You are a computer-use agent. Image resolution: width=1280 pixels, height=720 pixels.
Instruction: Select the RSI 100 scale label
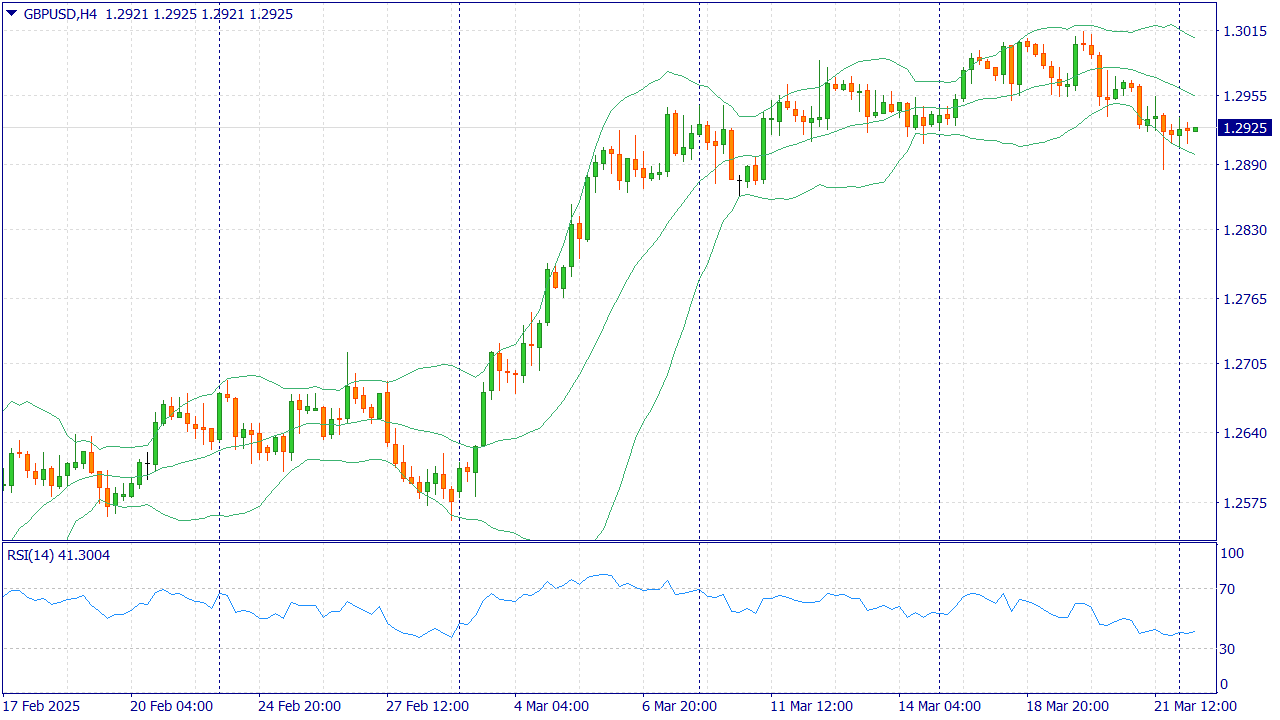pyautogui.click(x=1233, y=554)
